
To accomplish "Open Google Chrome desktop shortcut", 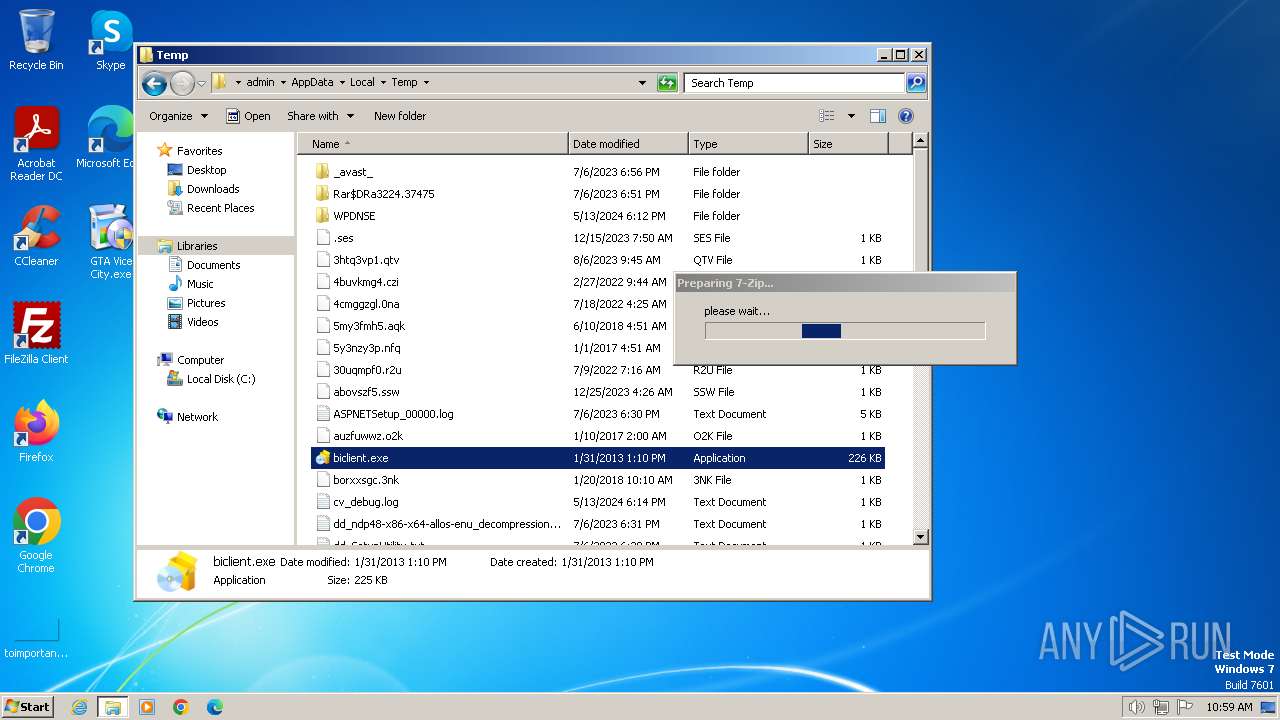I will [x=36, y=536].
